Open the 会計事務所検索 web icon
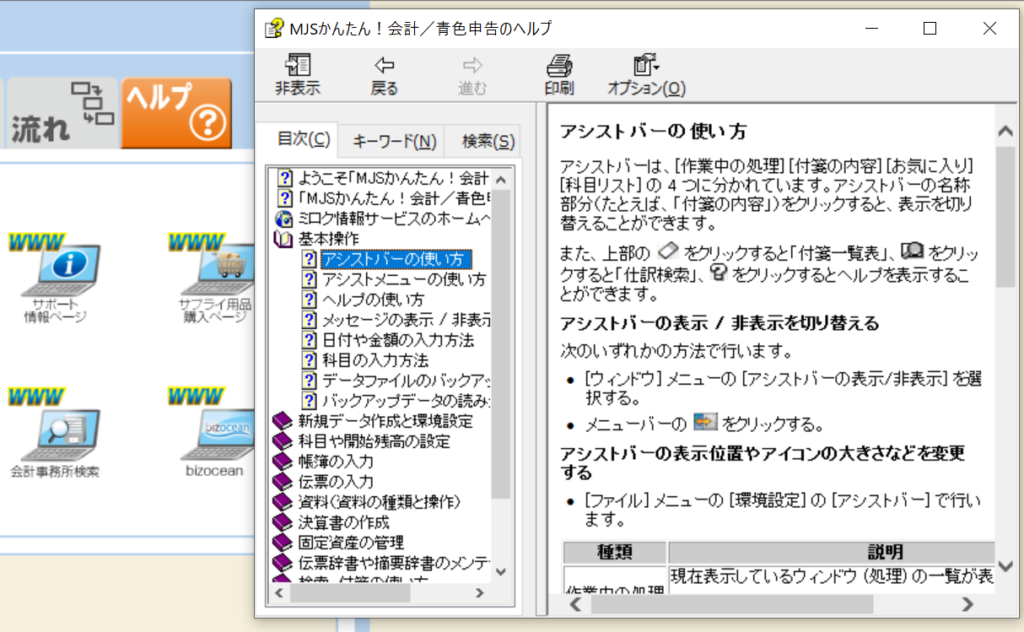The image size is (1024, 632). (55, 433)
